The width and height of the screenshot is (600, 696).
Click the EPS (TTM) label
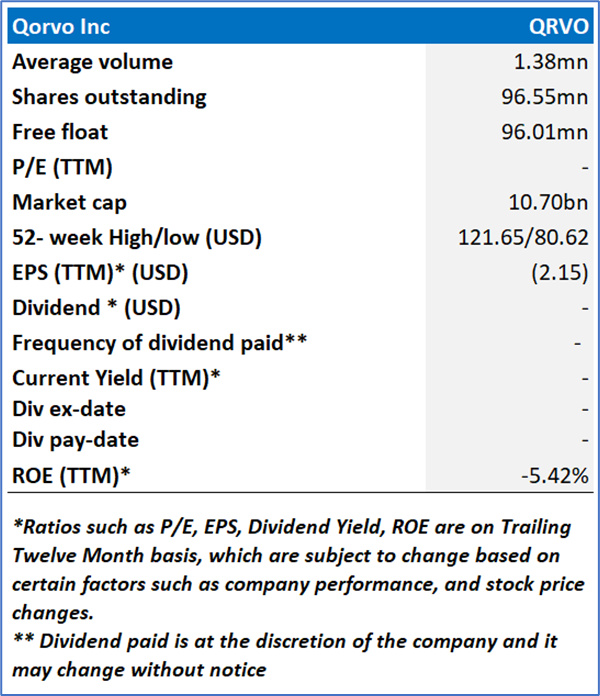point(100,272)
